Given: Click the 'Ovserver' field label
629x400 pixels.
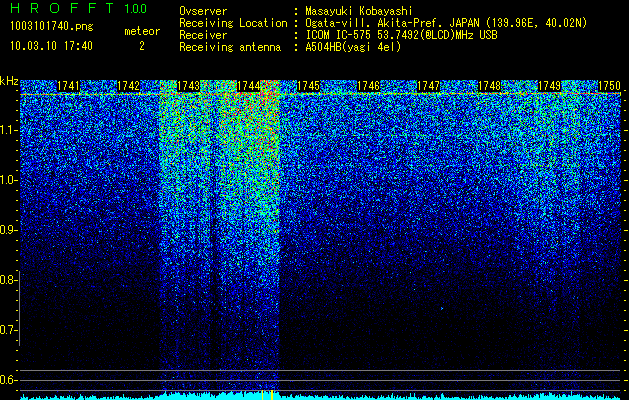Looking at the screenshot, I should click(x=203, y=11).
